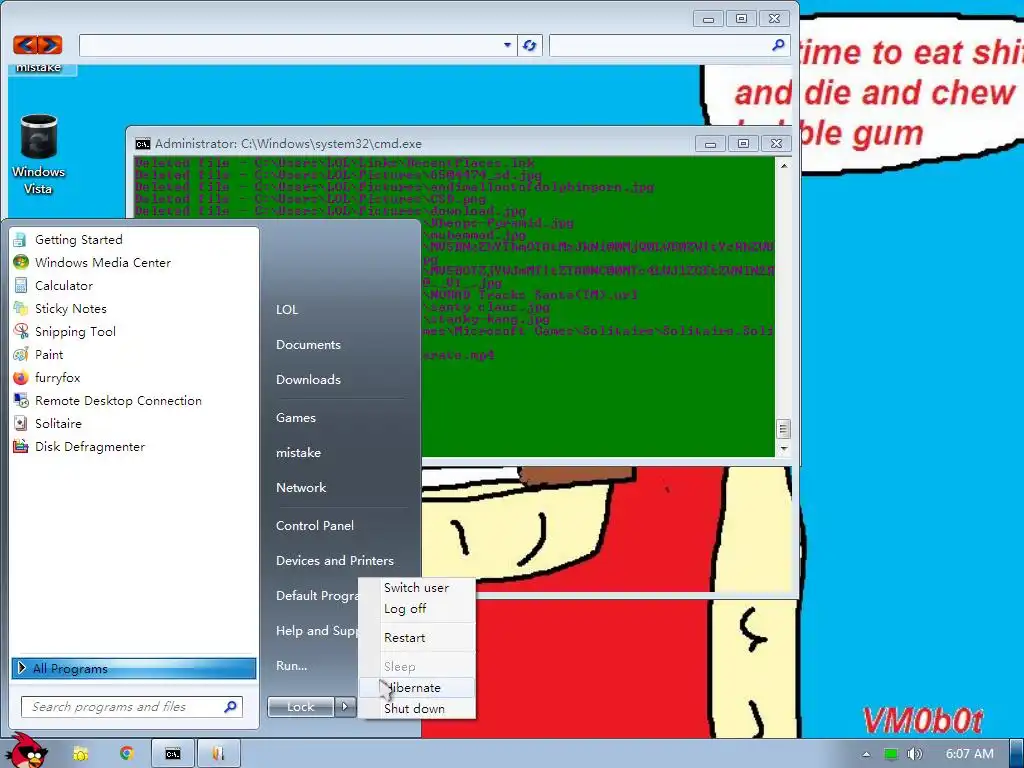Click the green network tray icon

pyautogui.click(x=890, y=754)
